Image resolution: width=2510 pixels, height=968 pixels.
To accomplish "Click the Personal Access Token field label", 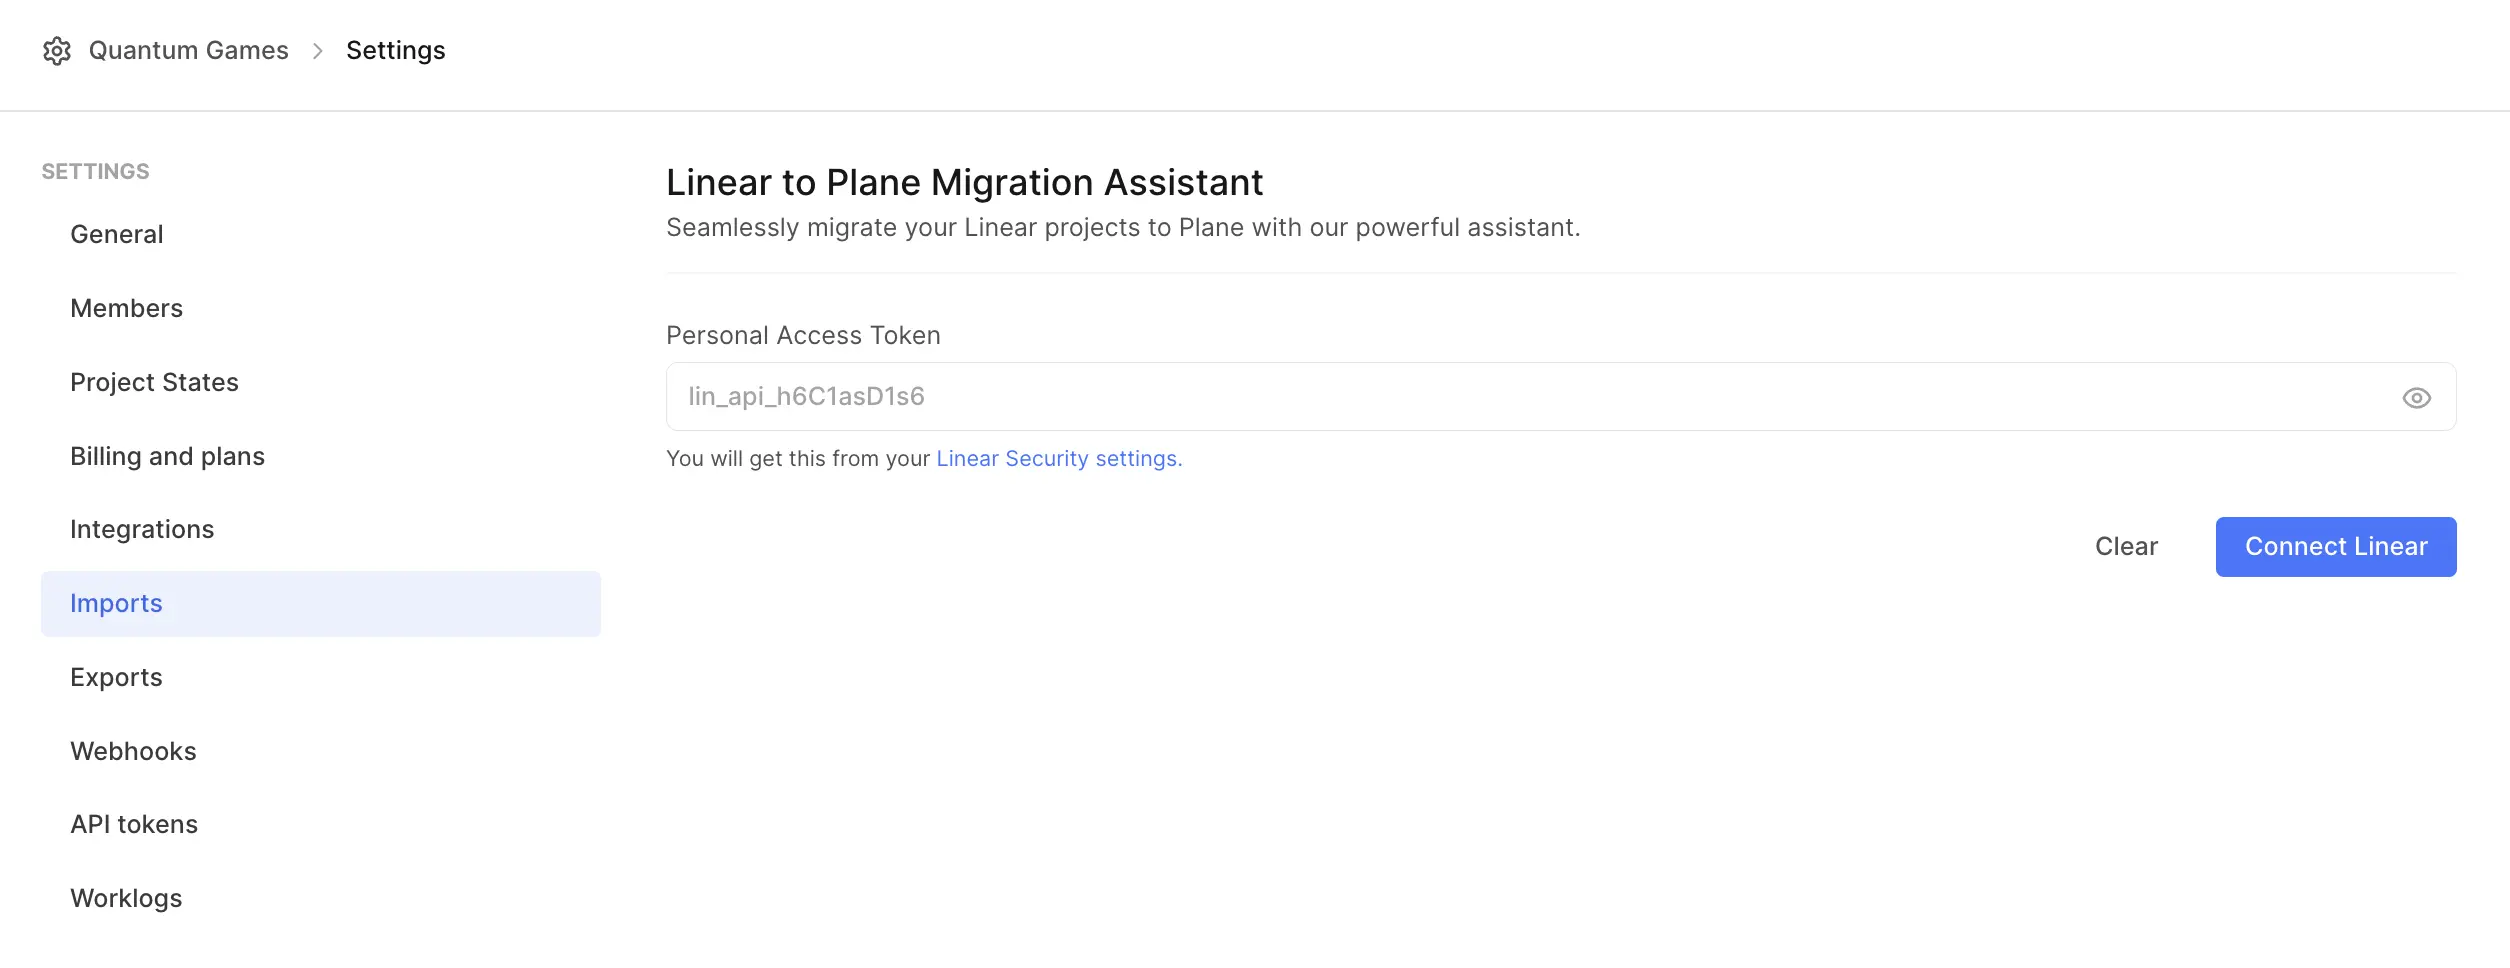I will (x=803, y=336).
